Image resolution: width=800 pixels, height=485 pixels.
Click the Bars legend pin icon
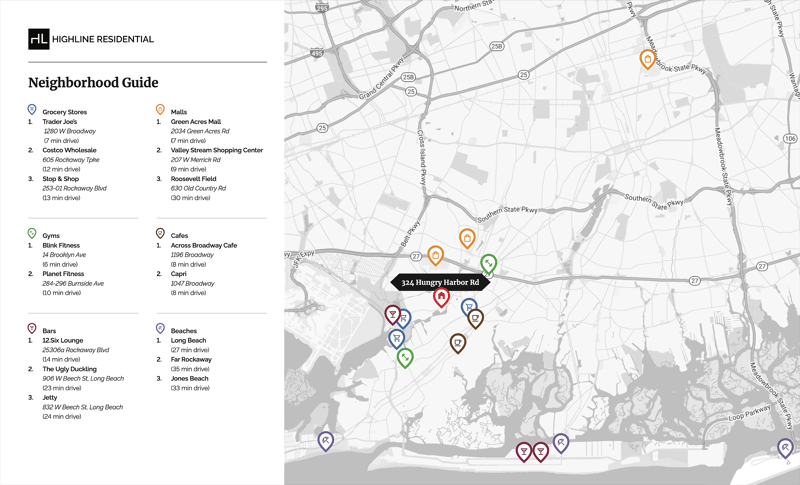coord(32,329)
